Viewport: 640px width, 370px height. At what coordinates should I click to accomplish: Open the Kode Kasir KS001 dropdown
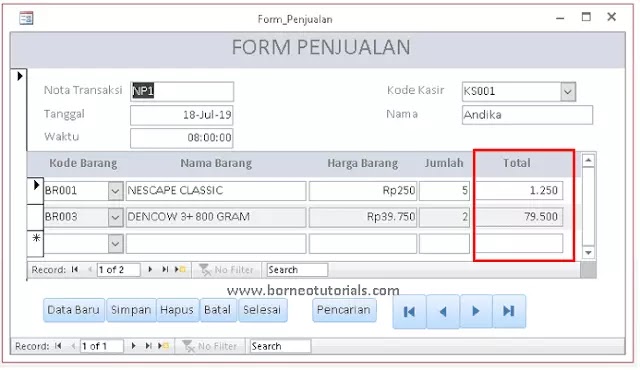tap(568, 91)
